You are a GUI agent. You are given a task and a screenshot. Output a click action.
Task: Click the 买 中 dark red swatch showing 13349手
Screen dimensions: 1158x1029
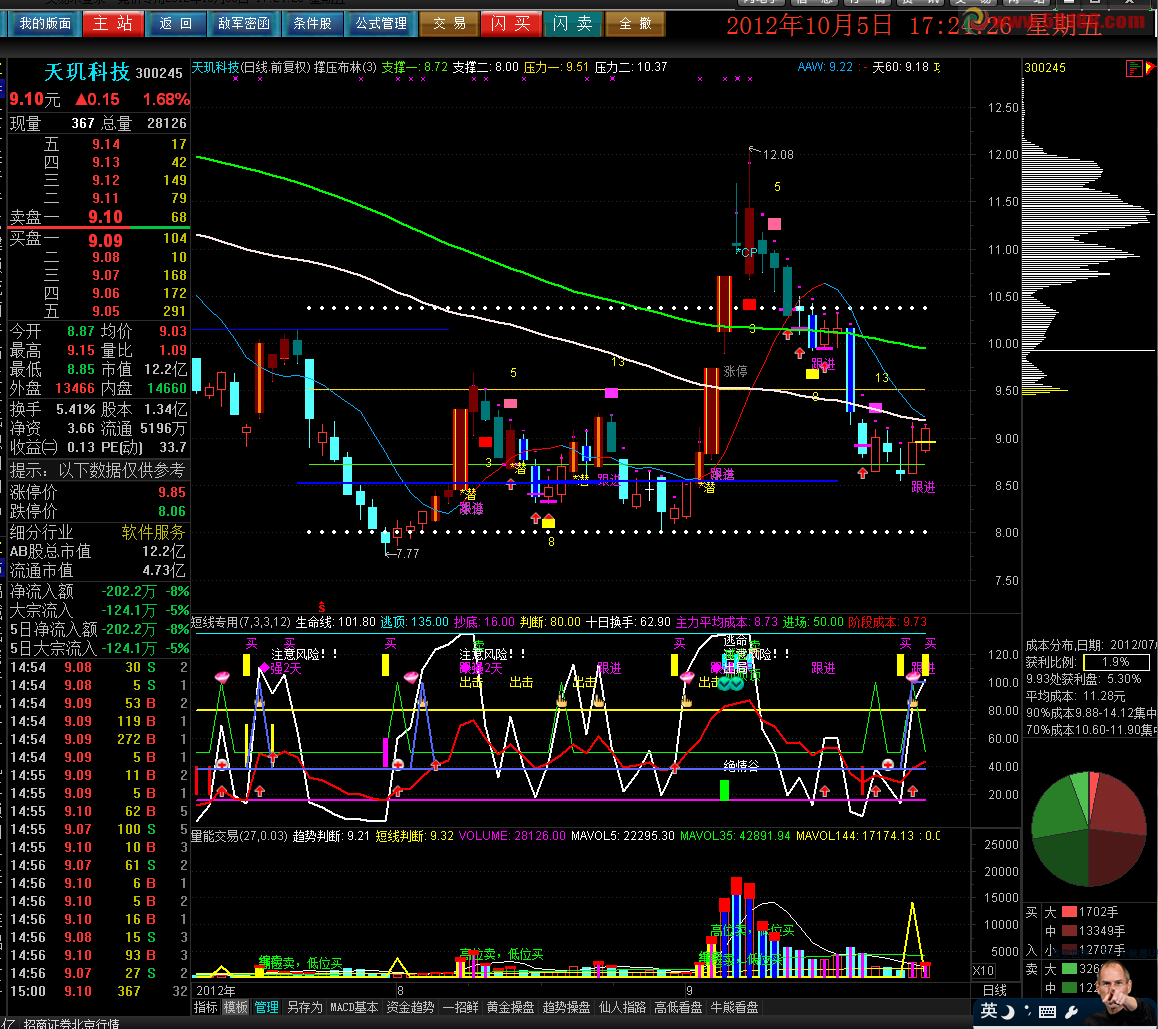pyautogui.click(x=1069, y=931)
